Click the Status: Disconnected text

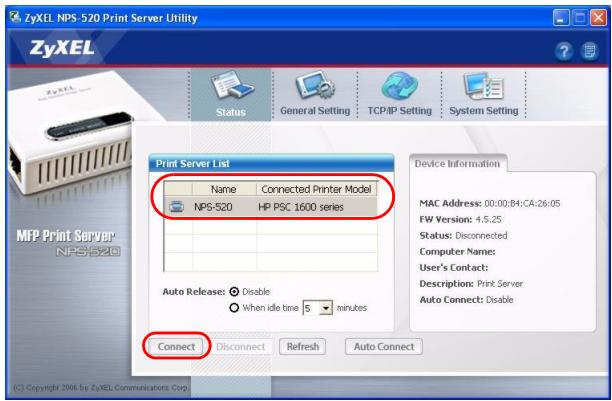pos(463,235)
